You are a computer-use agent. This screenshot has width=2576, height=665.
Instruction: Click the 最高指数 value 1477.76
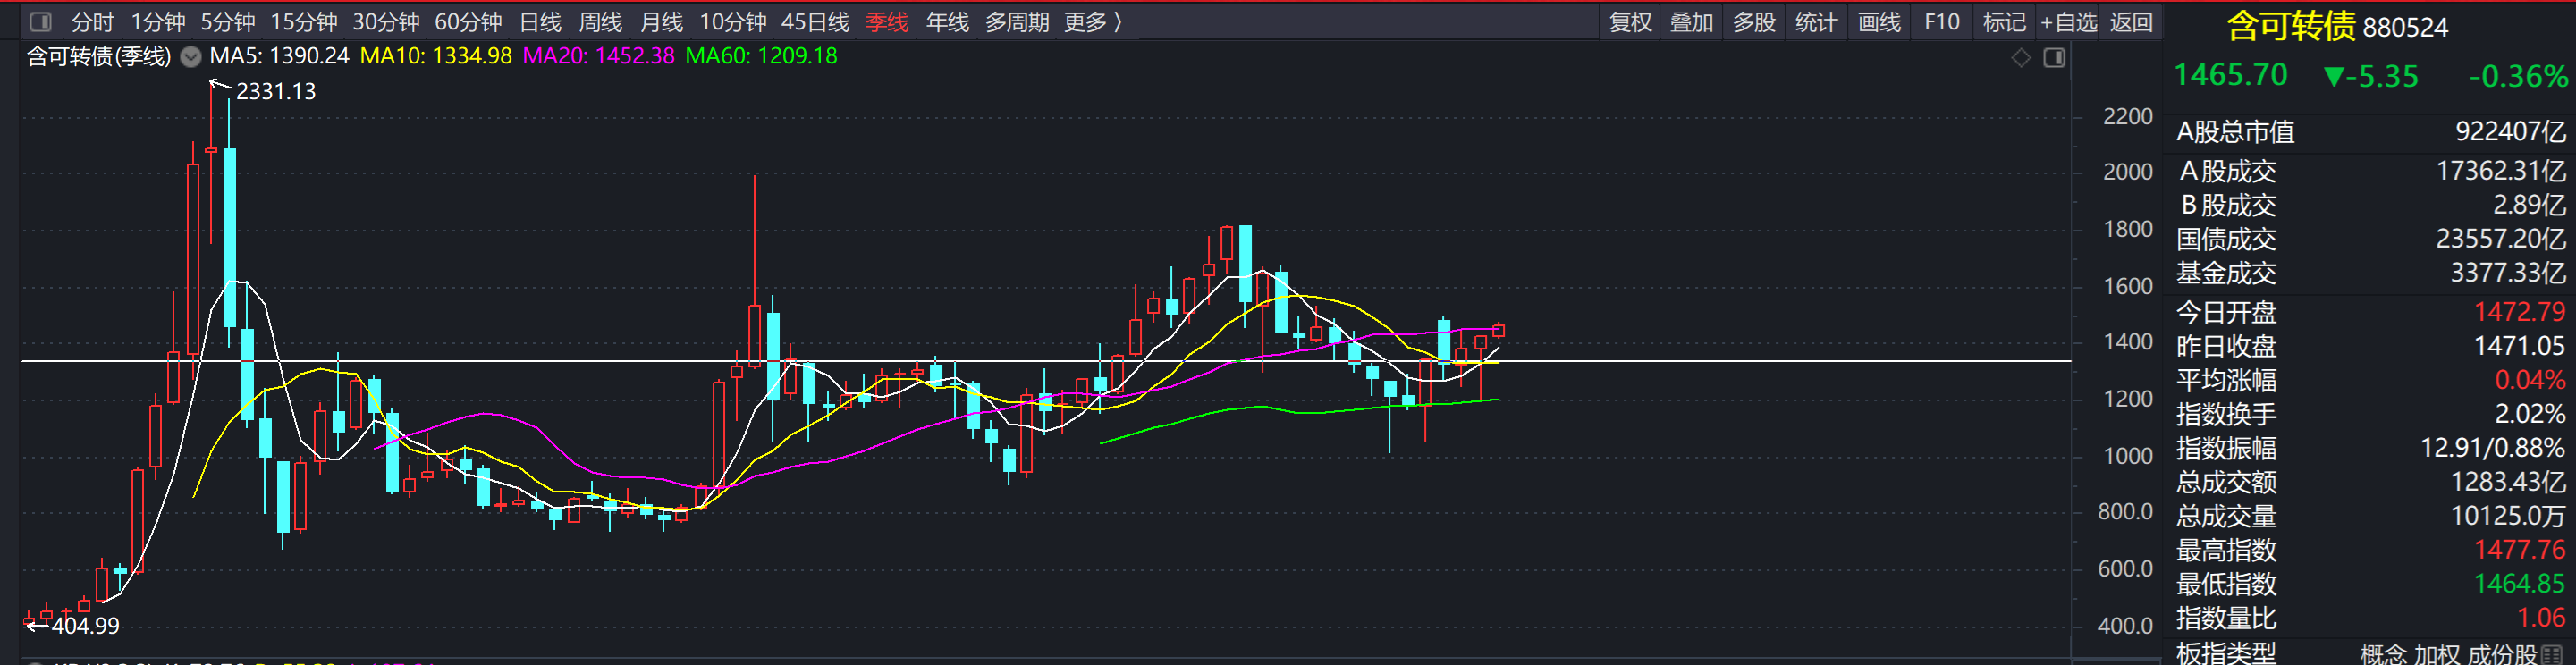(x=2520, y=550)
